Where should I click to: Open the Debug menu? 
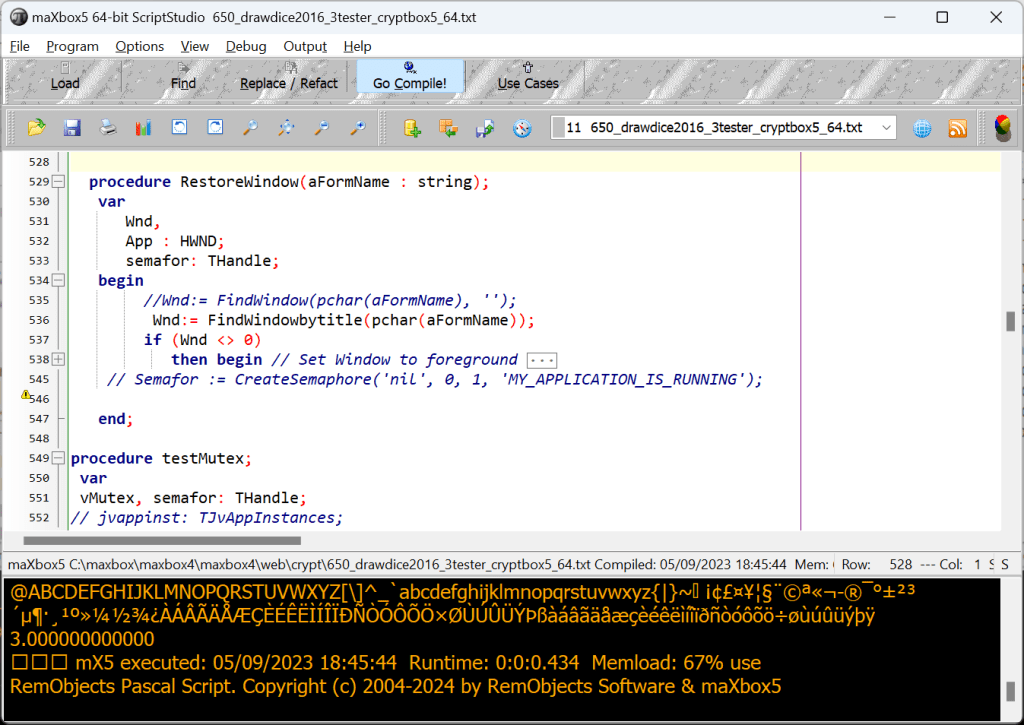246,46
